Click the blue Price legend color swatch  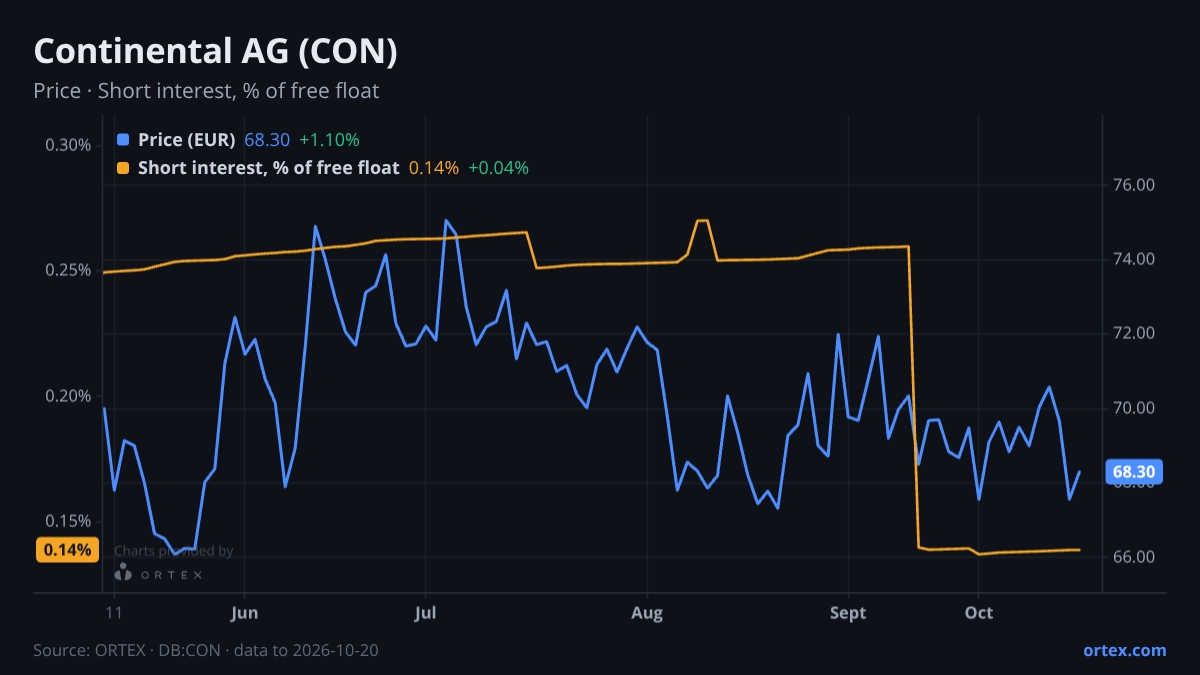(123, 140)
